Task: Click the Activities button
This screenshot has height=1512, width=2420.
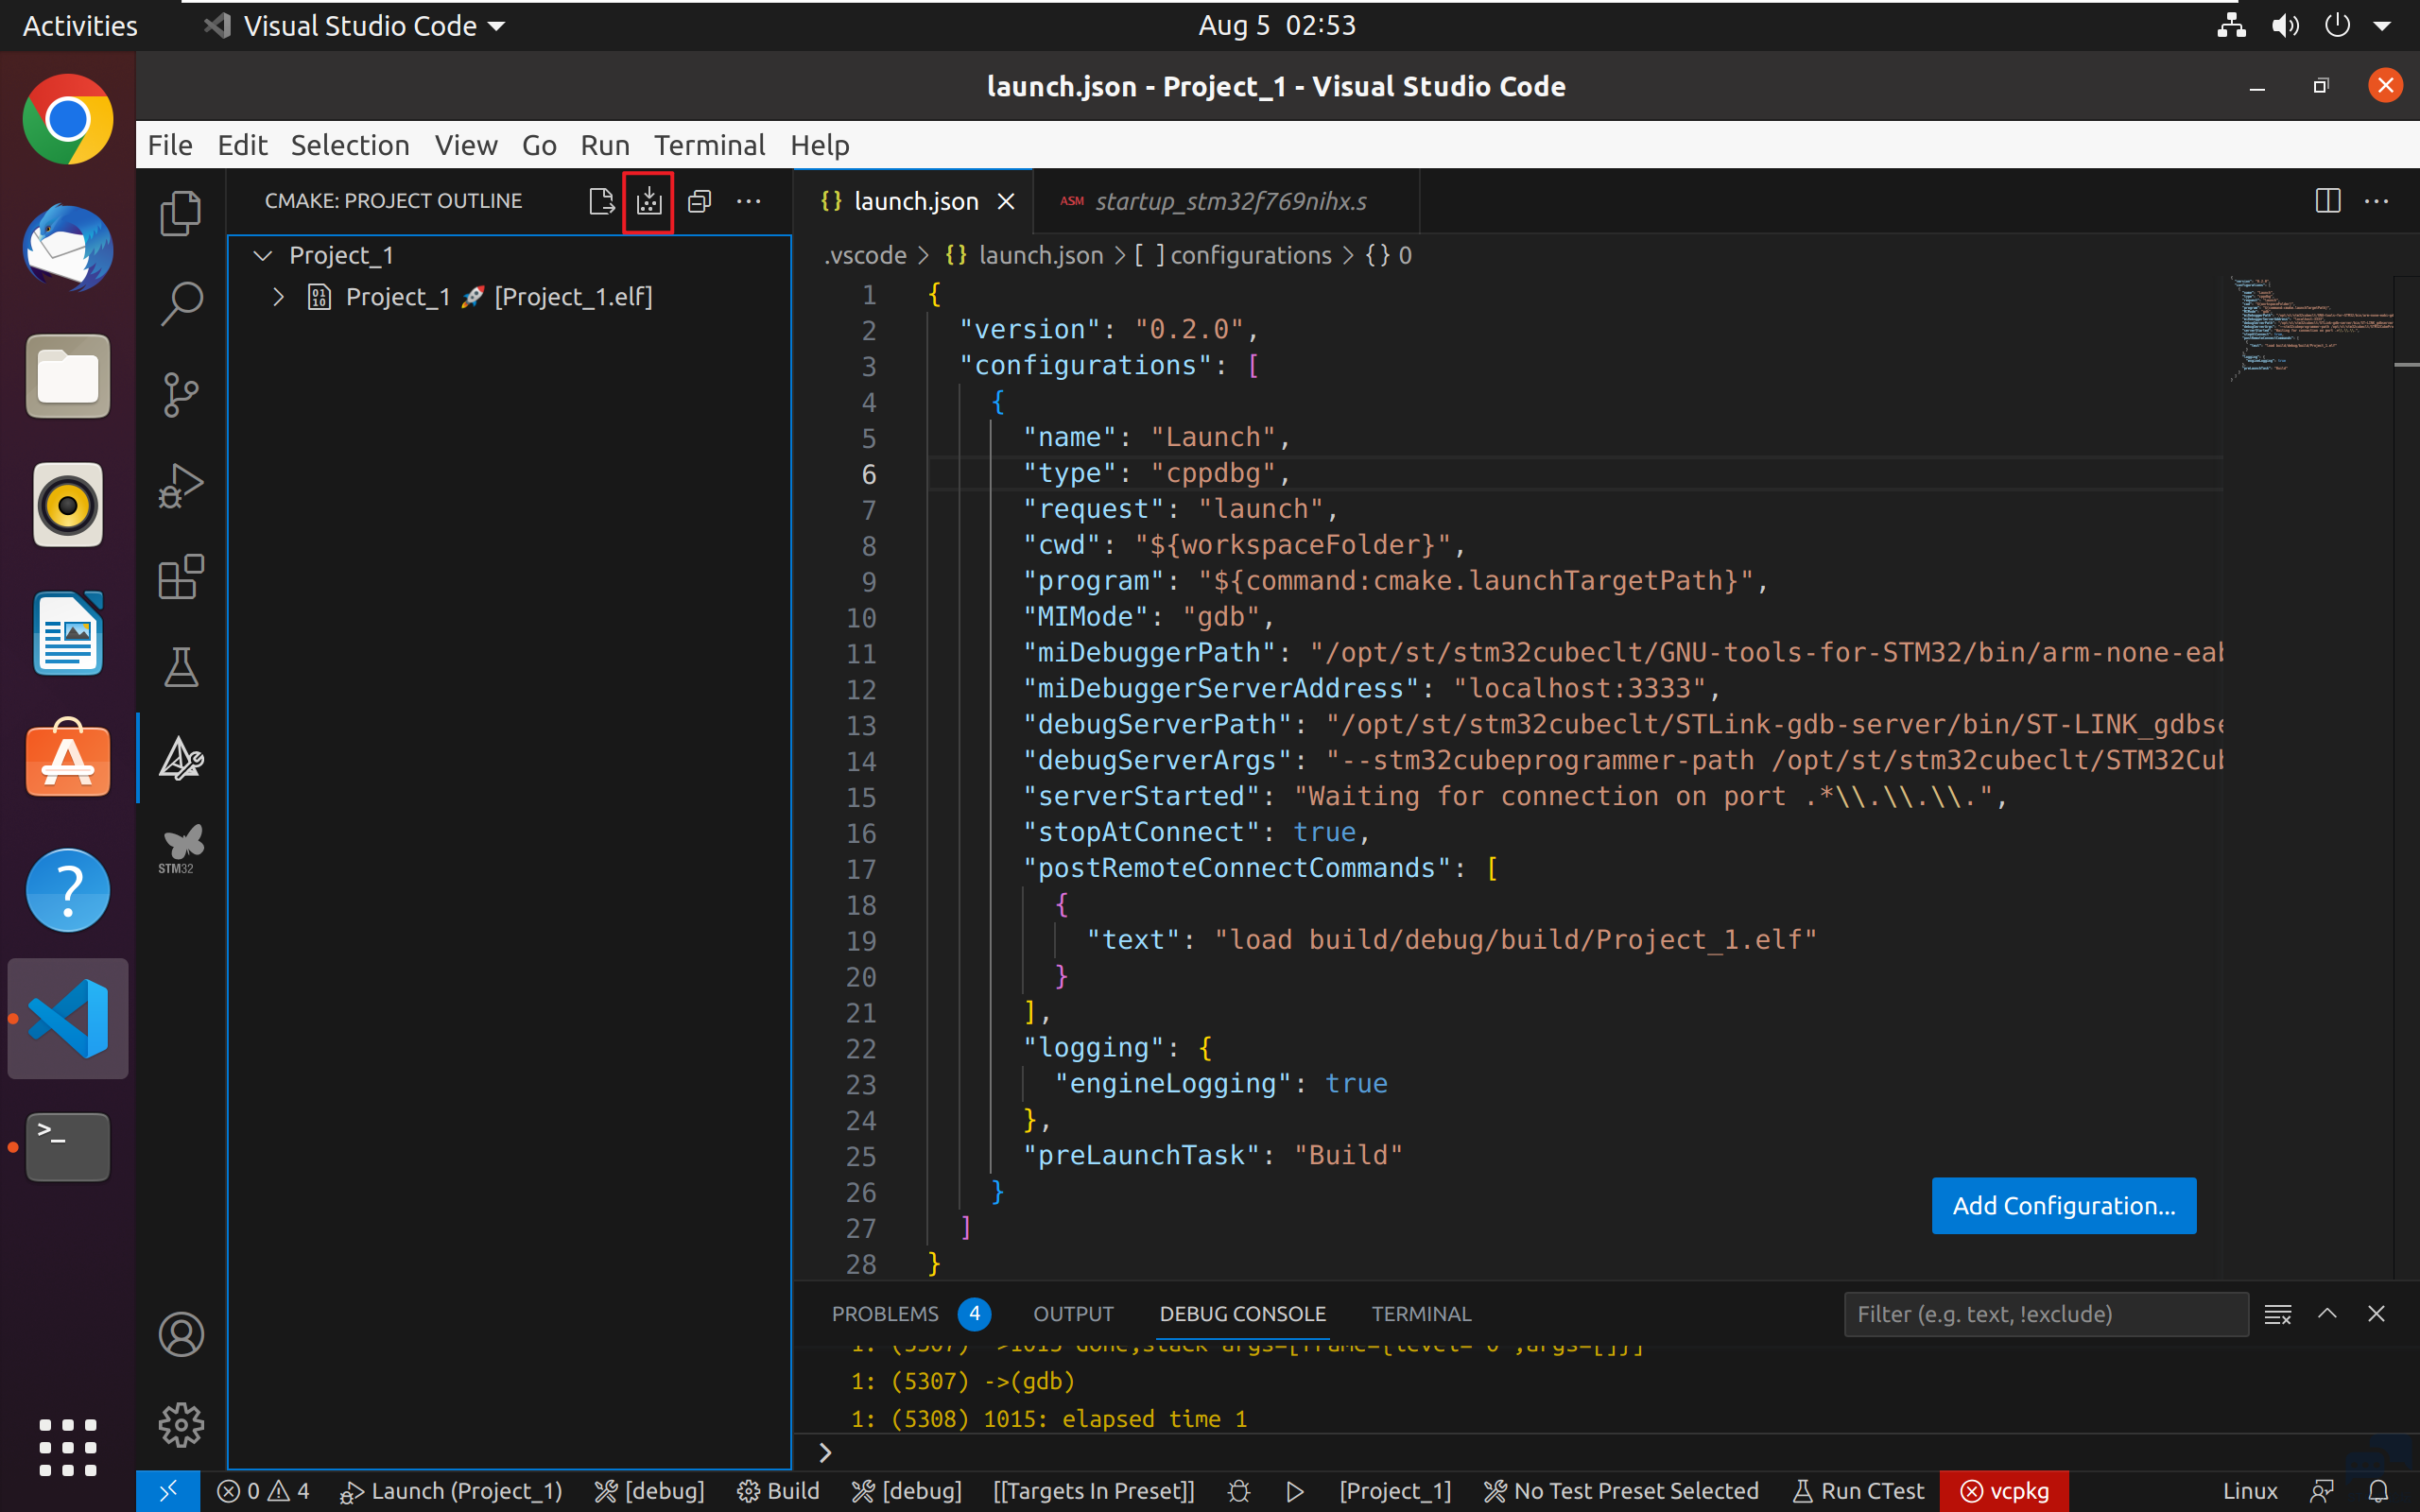Action: [80, 26]
